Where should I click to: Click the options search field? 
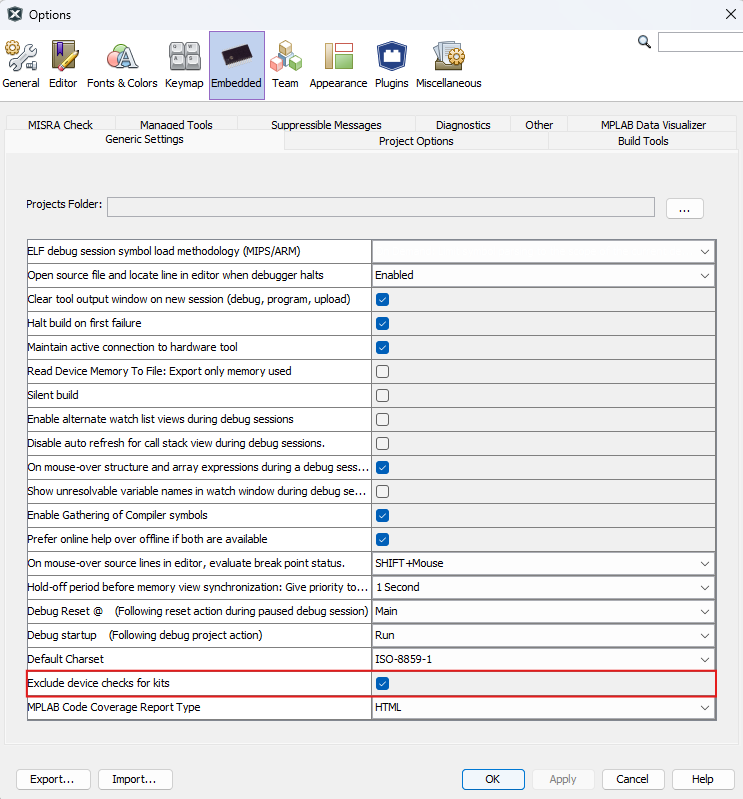coord(699,42)
